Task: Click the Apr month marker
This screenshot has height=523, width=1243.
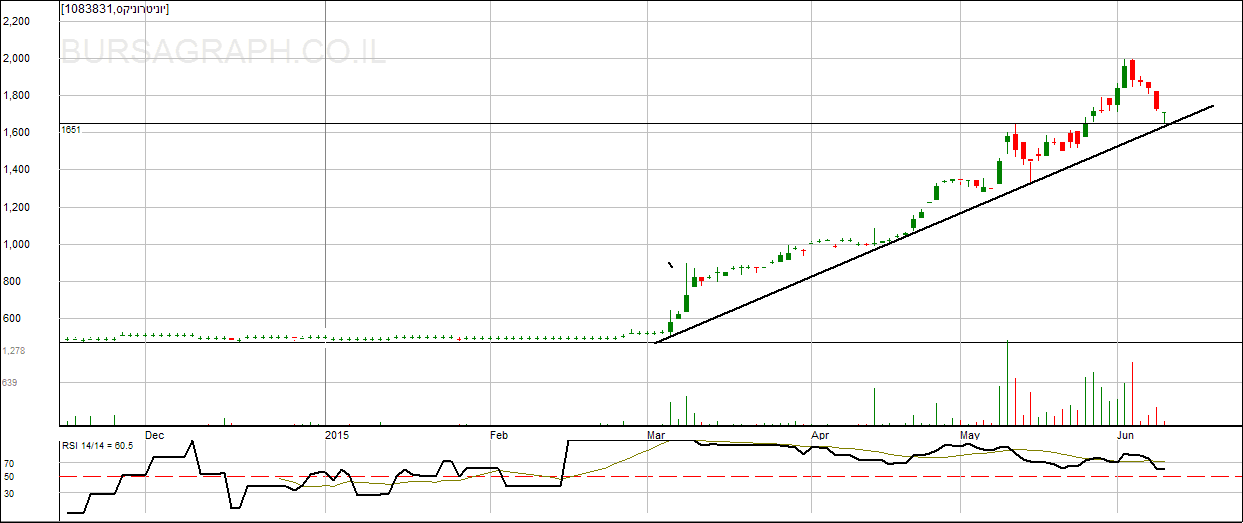Action: pos(820,435)
